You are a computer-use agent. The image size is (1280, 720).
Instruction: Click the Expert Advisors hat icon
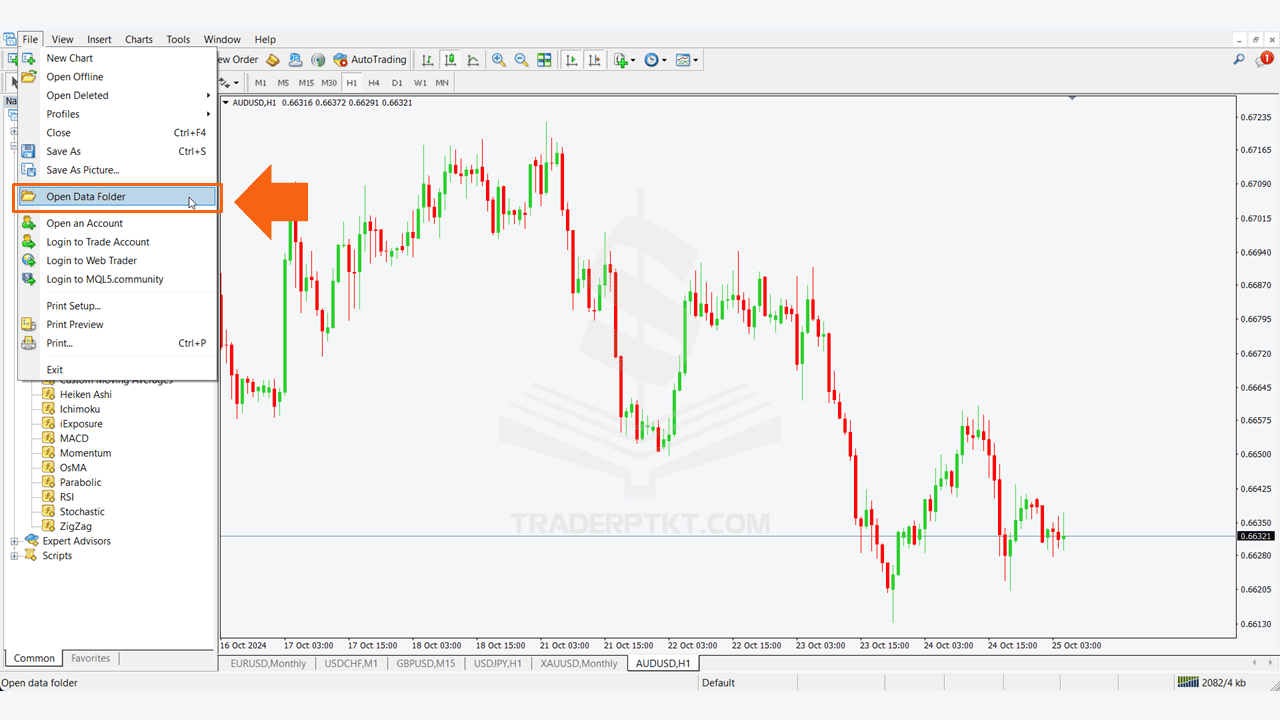point(32,541)
